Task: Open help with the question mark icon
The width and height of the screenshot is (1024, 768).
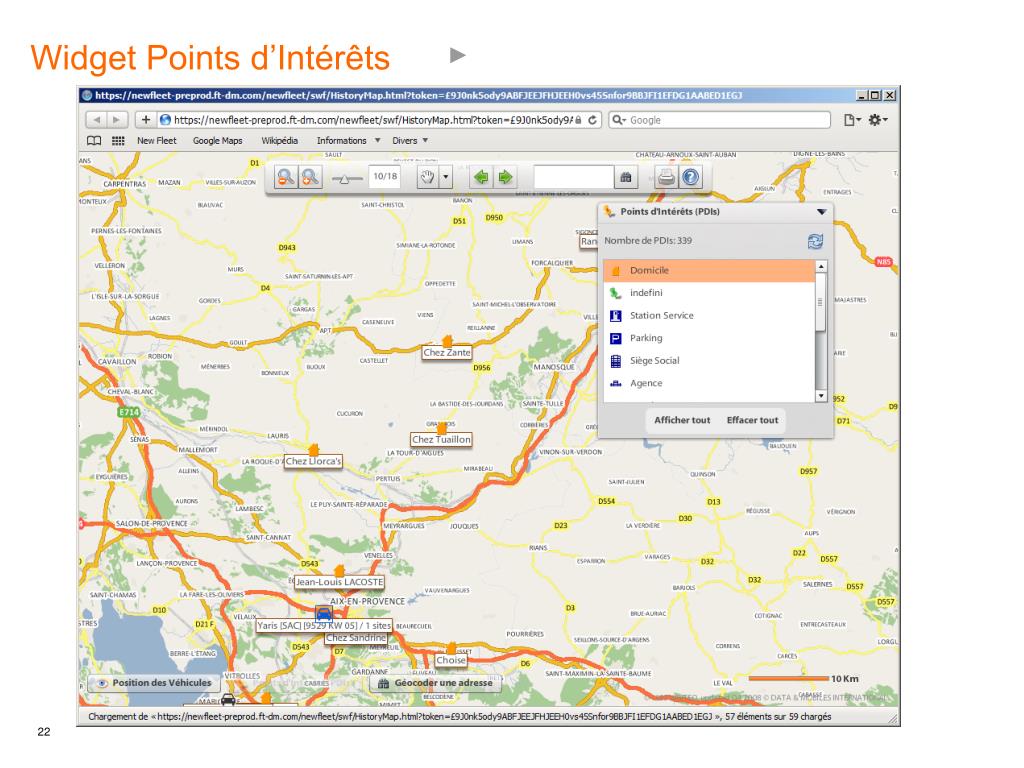Action: [691, 177]
